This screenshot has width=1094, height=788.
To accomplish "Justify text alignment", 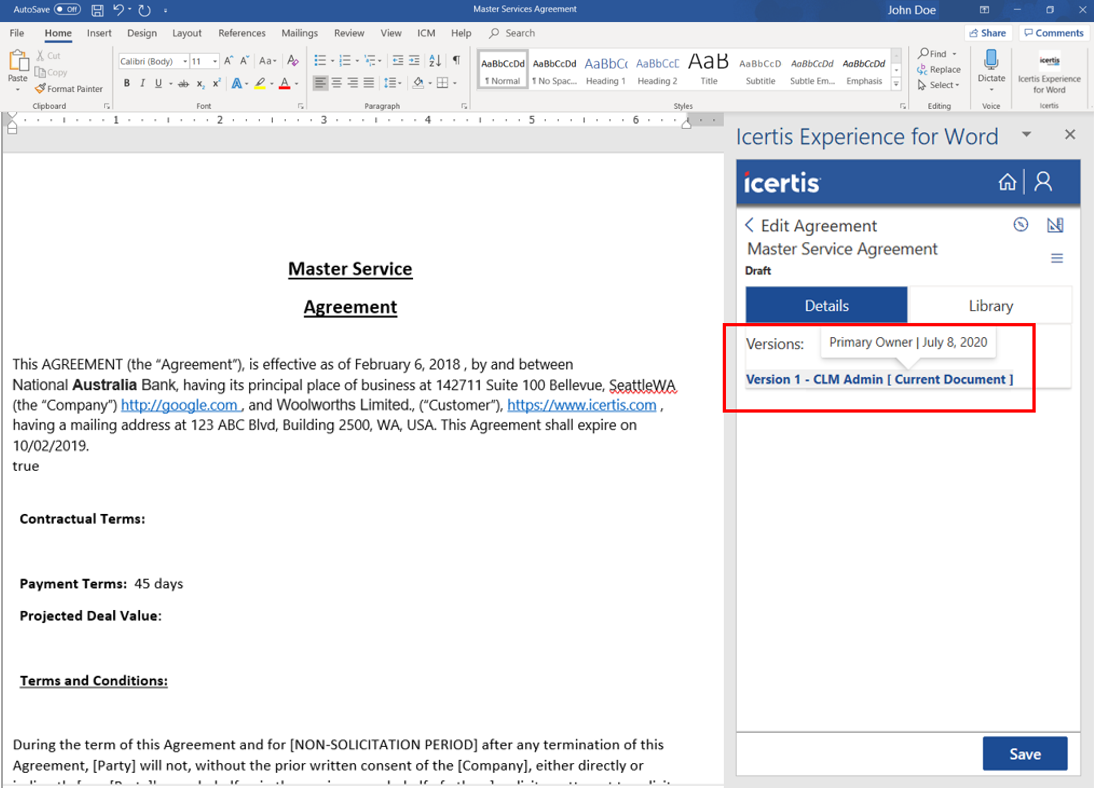I will coord(369,83).
